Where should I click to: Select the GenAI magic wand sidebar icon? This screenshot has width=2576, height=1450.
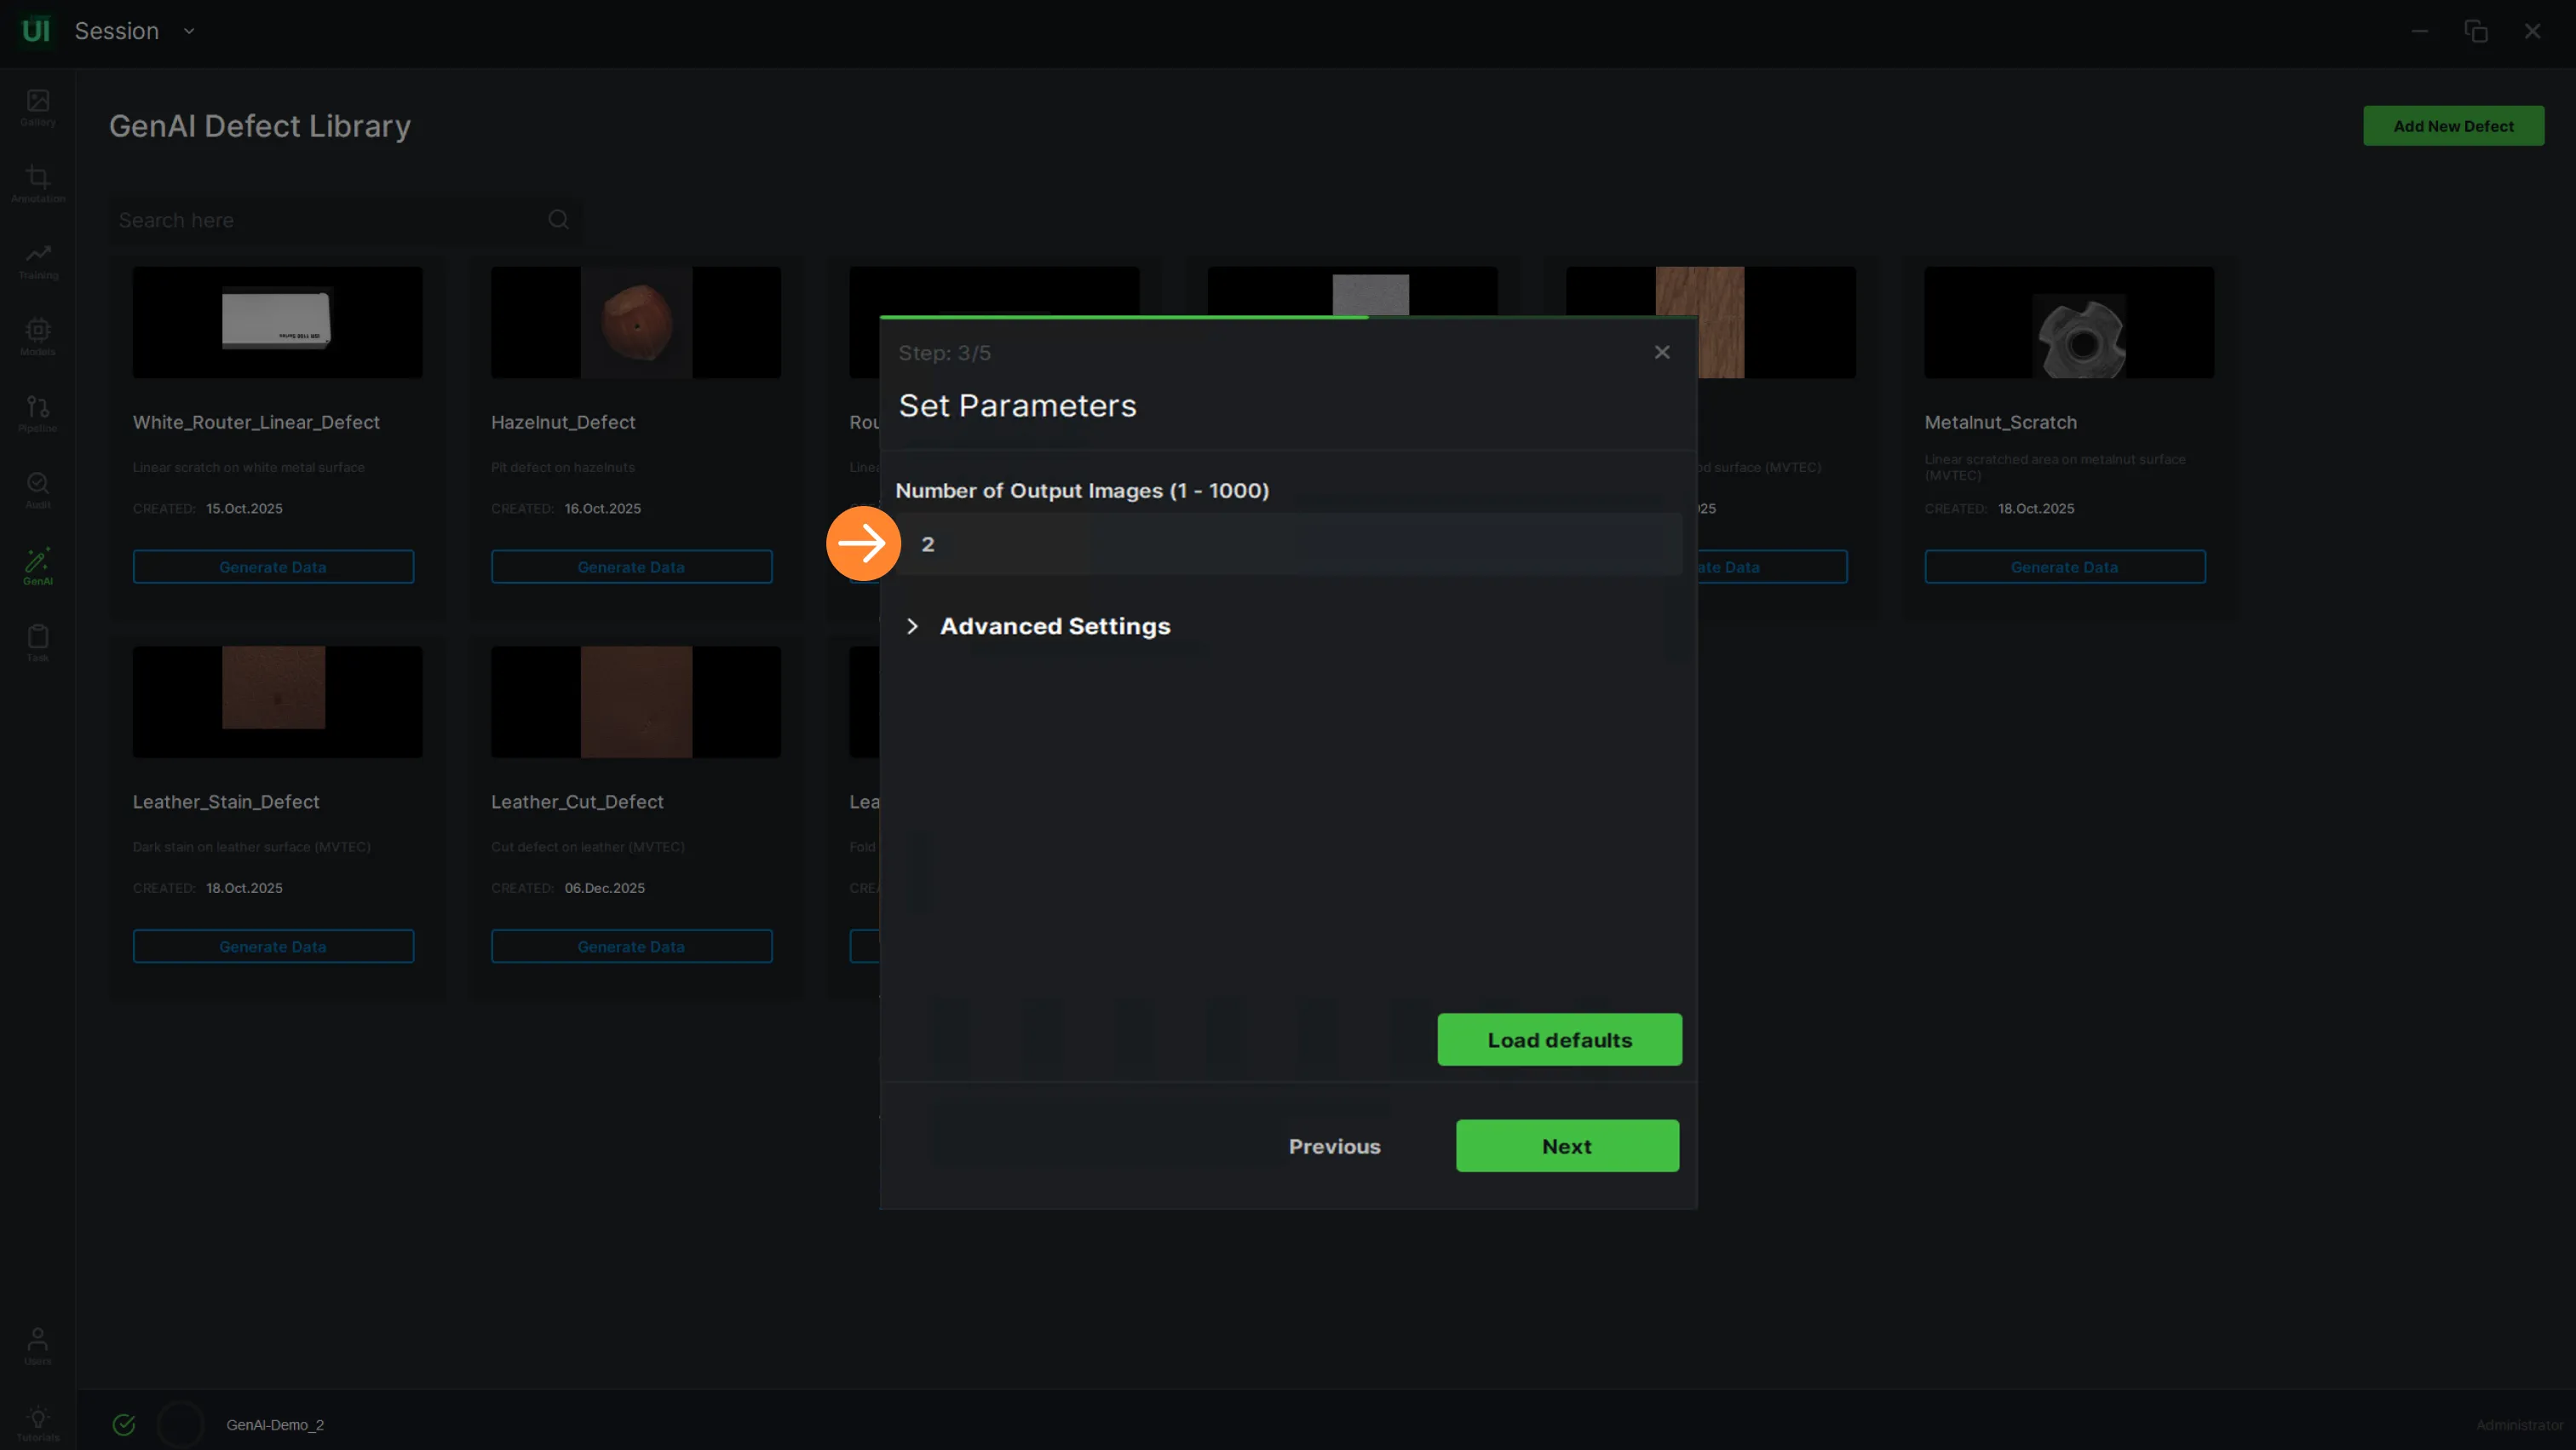click(x=38, y=567)
